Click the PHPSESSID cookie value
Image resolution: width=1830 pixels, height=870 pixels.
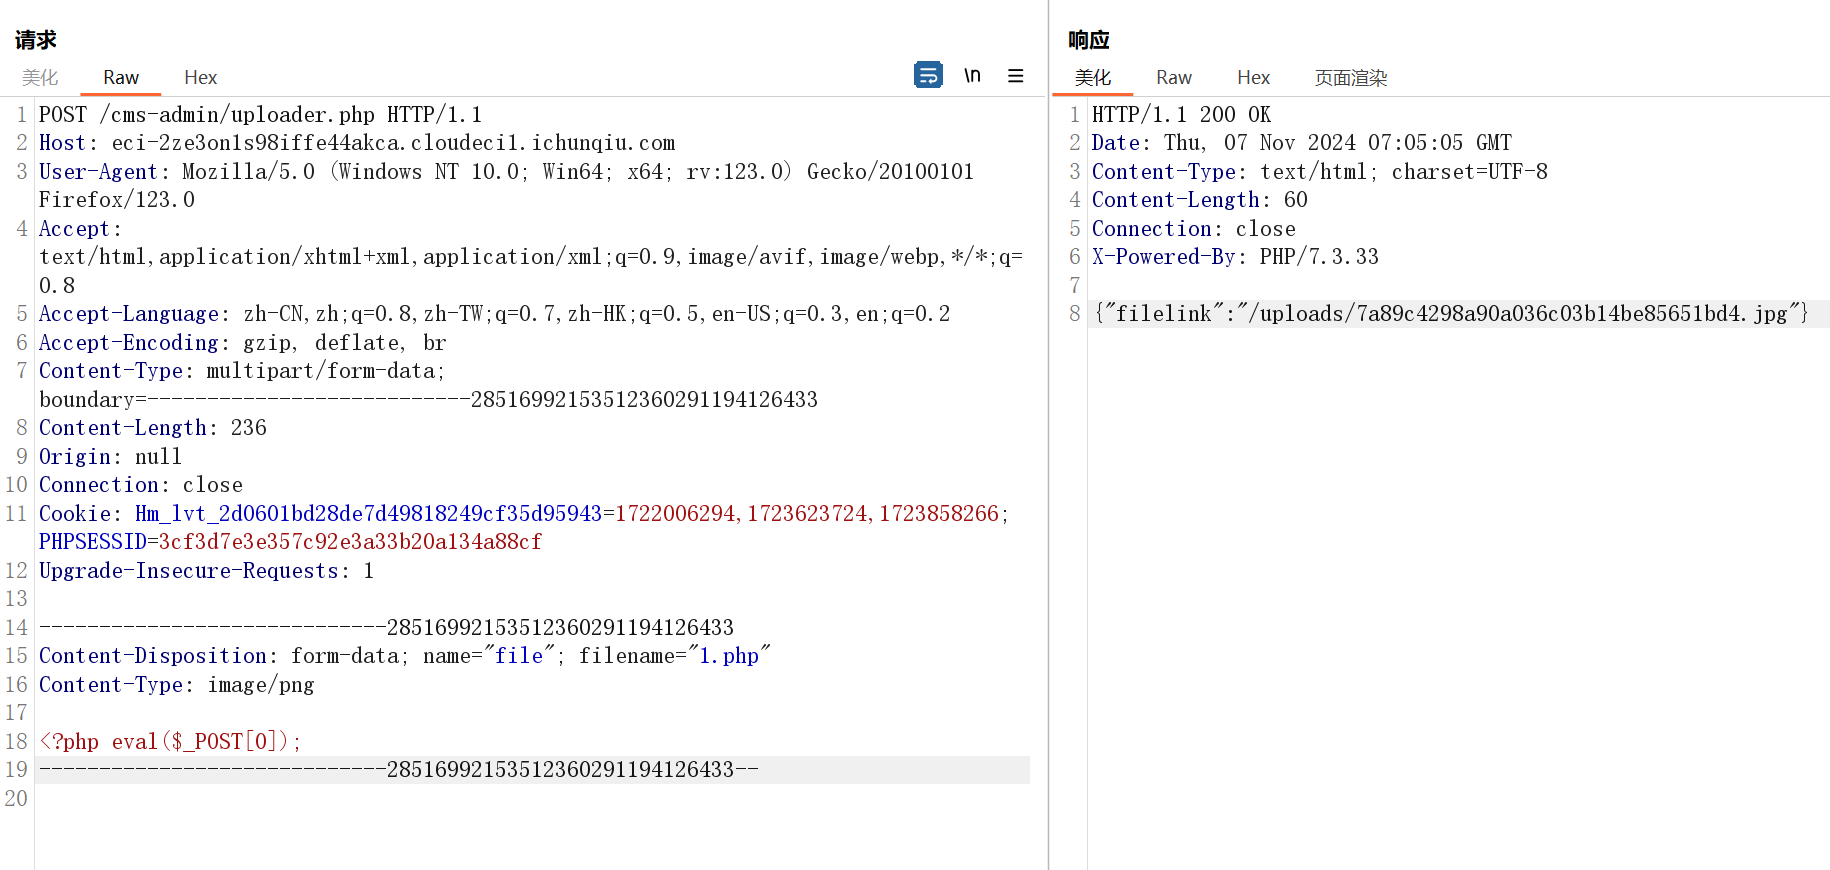pos(350,542)
